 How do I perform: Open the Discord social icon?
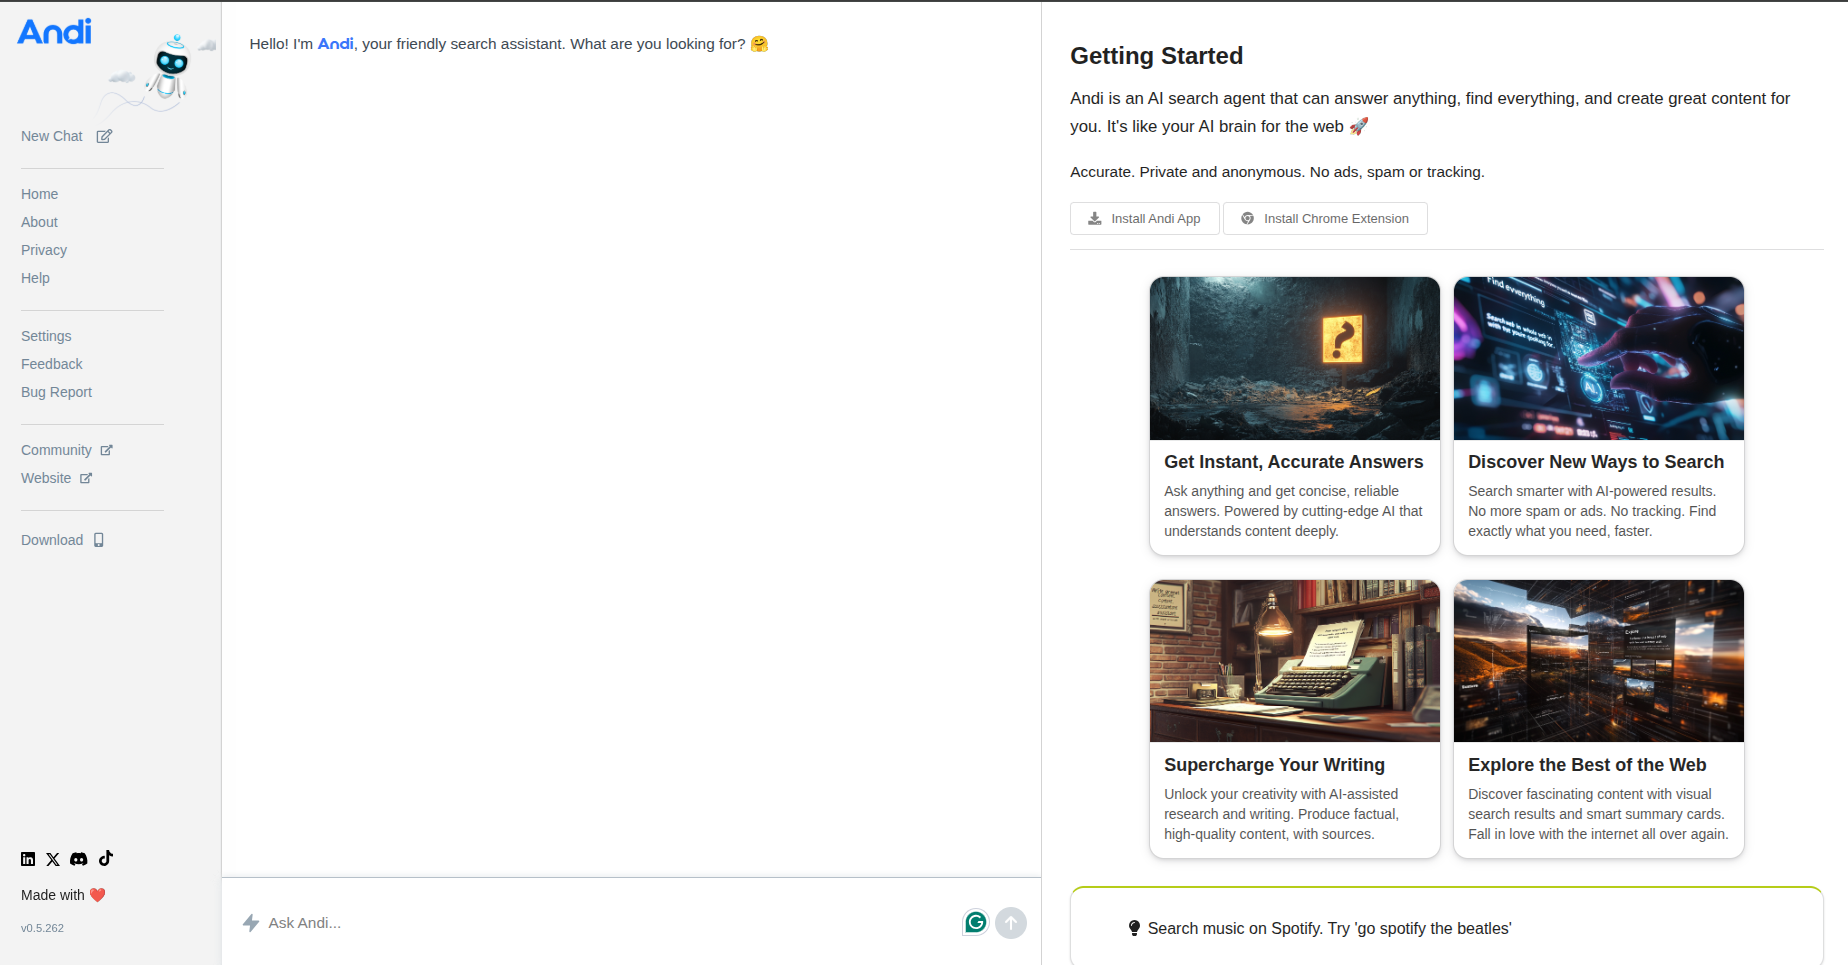[x=79, y=859]
